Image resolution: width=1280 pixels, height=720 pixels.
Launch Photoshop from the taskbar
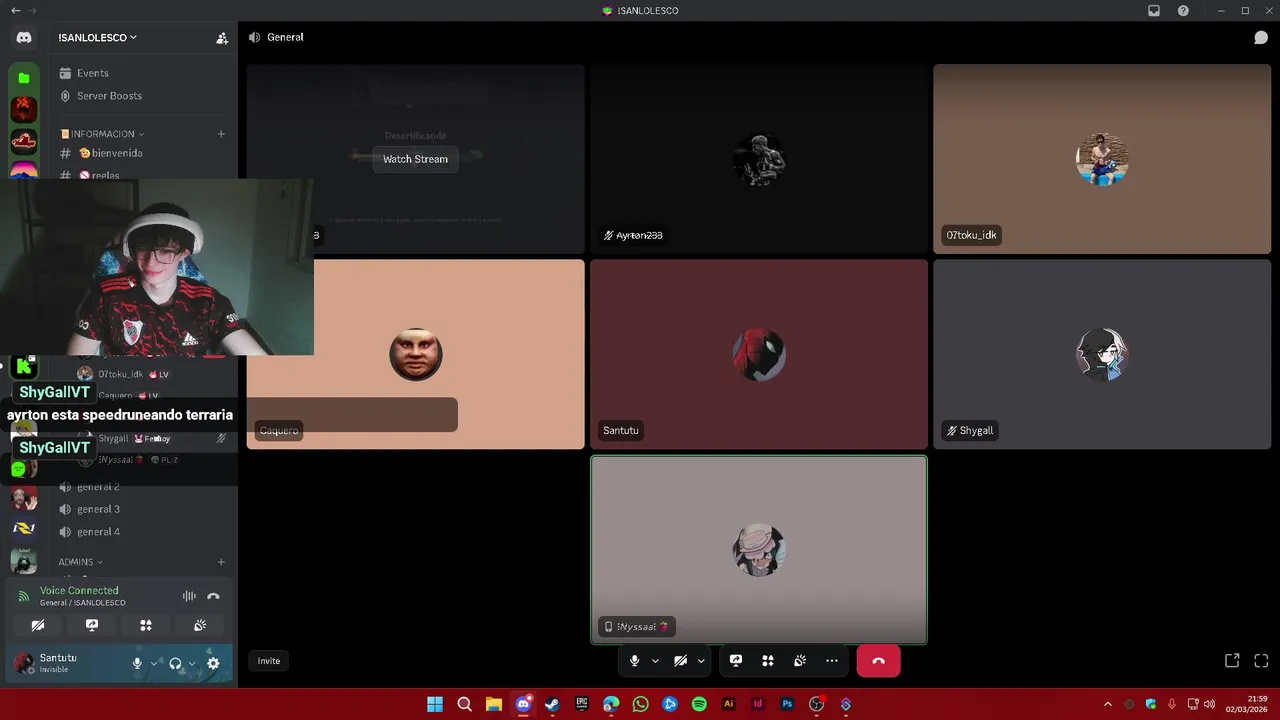tap(787, 704)
